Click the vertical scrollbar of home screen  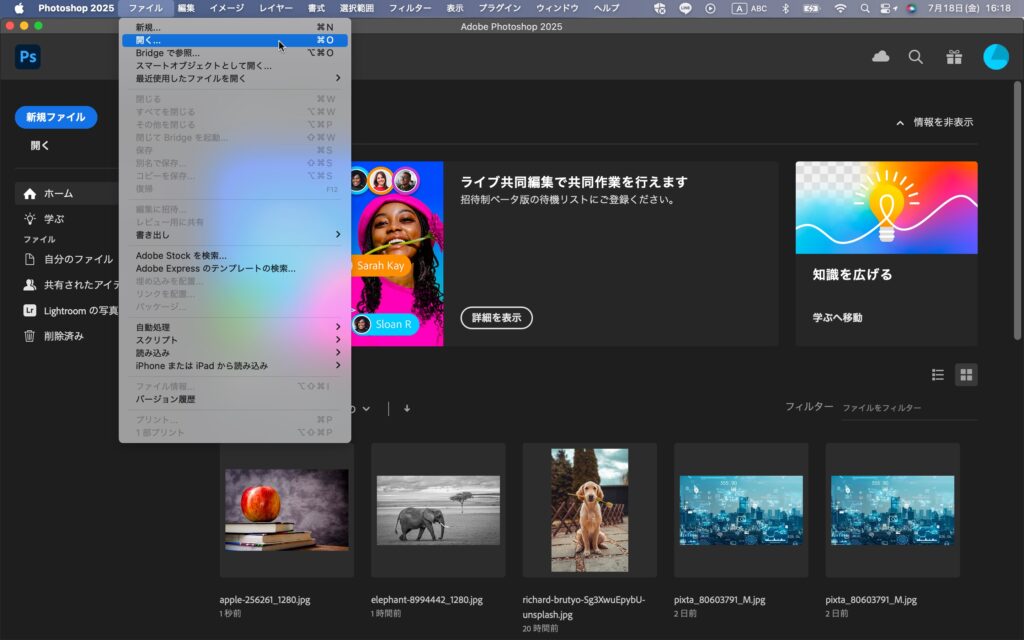pos(1017,210)
